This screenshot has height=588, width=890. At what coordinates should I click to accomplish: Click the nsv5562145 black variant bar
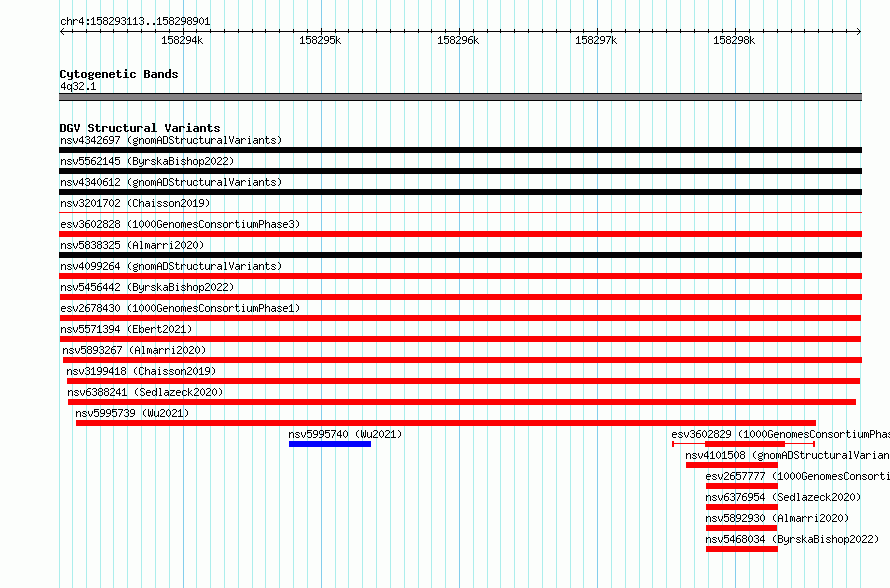460,171
